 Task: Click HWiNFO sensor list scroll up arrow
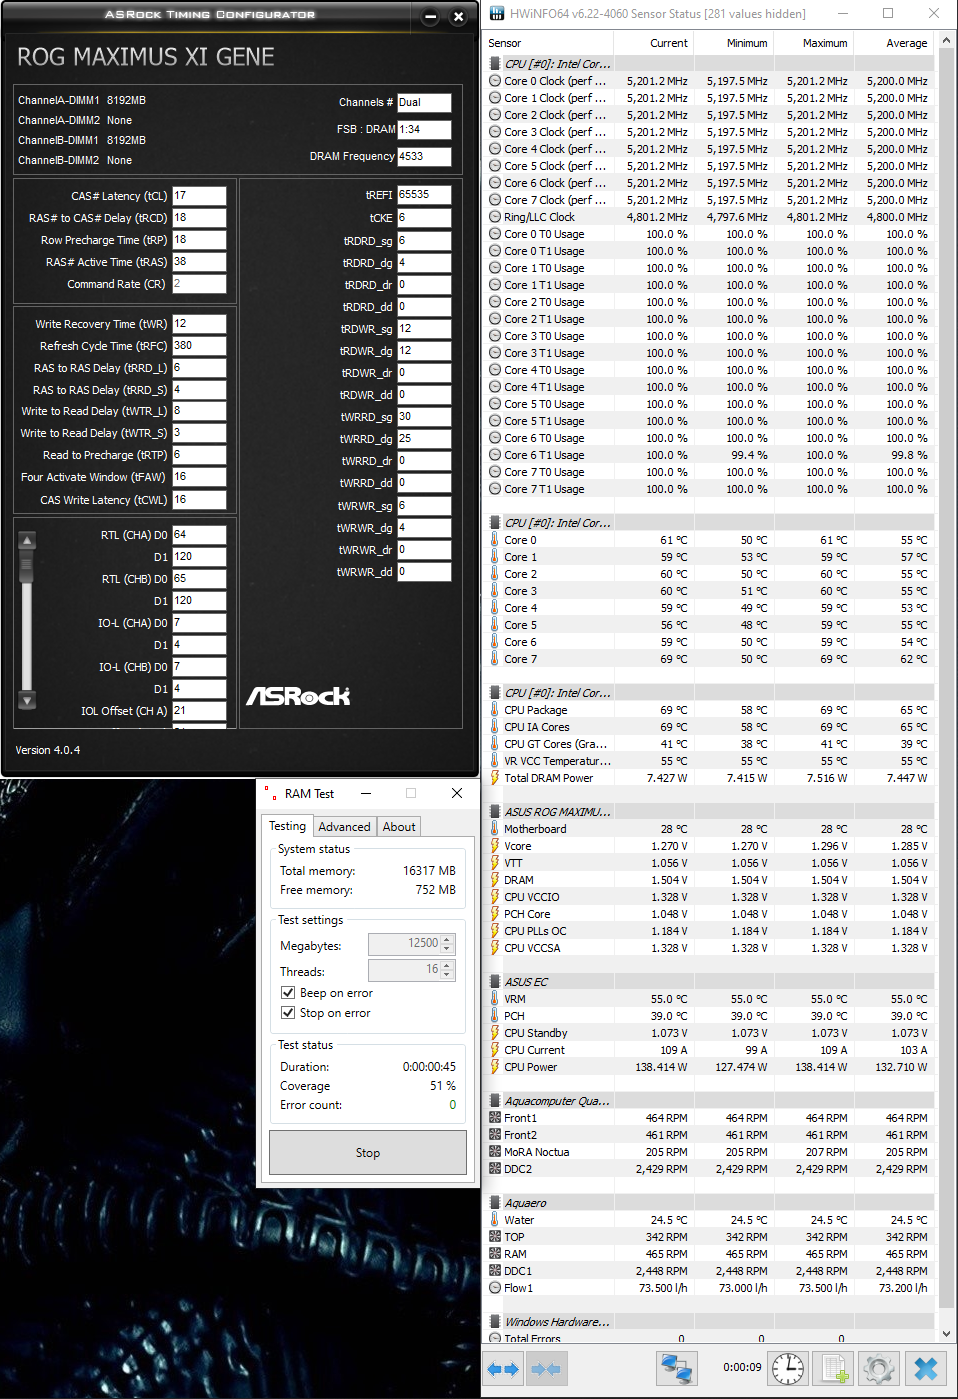(947, 43)
